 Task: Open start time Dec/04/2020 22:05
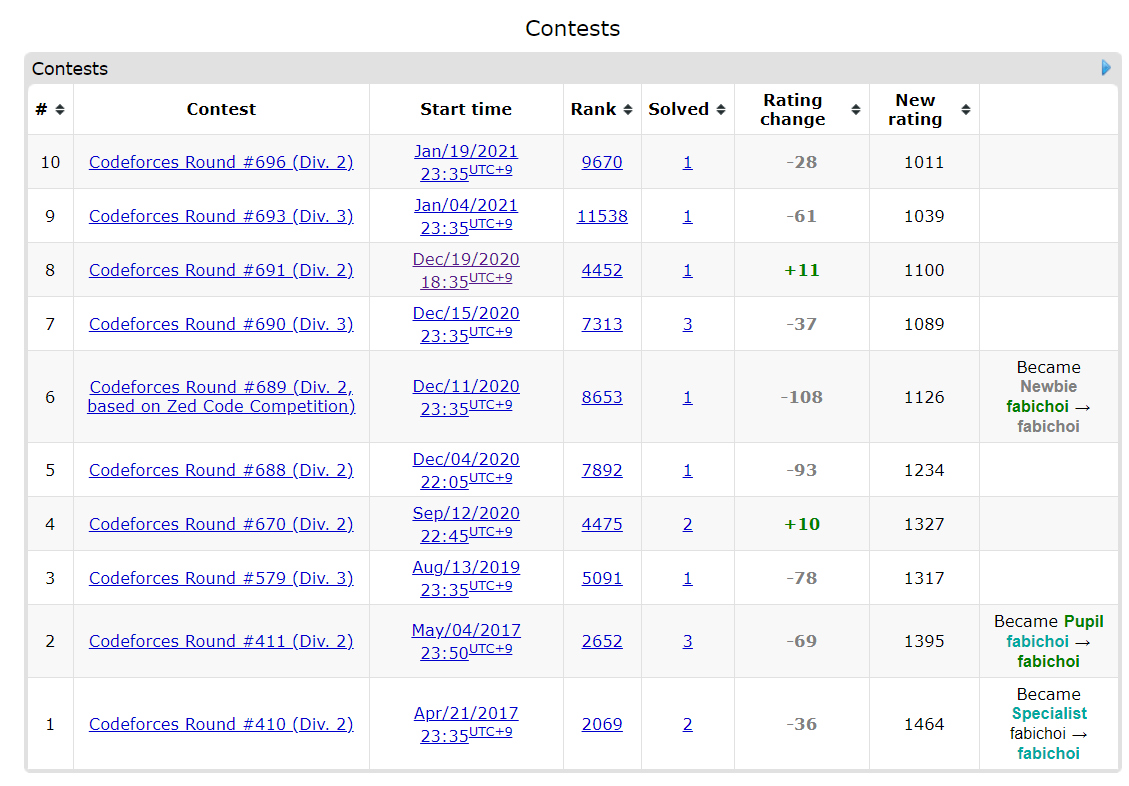[466, 470]
